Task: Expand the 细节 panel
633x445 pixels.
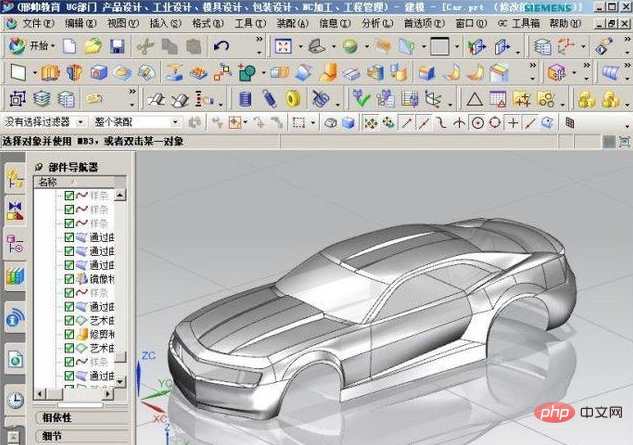Action: (x=82, y=436)
